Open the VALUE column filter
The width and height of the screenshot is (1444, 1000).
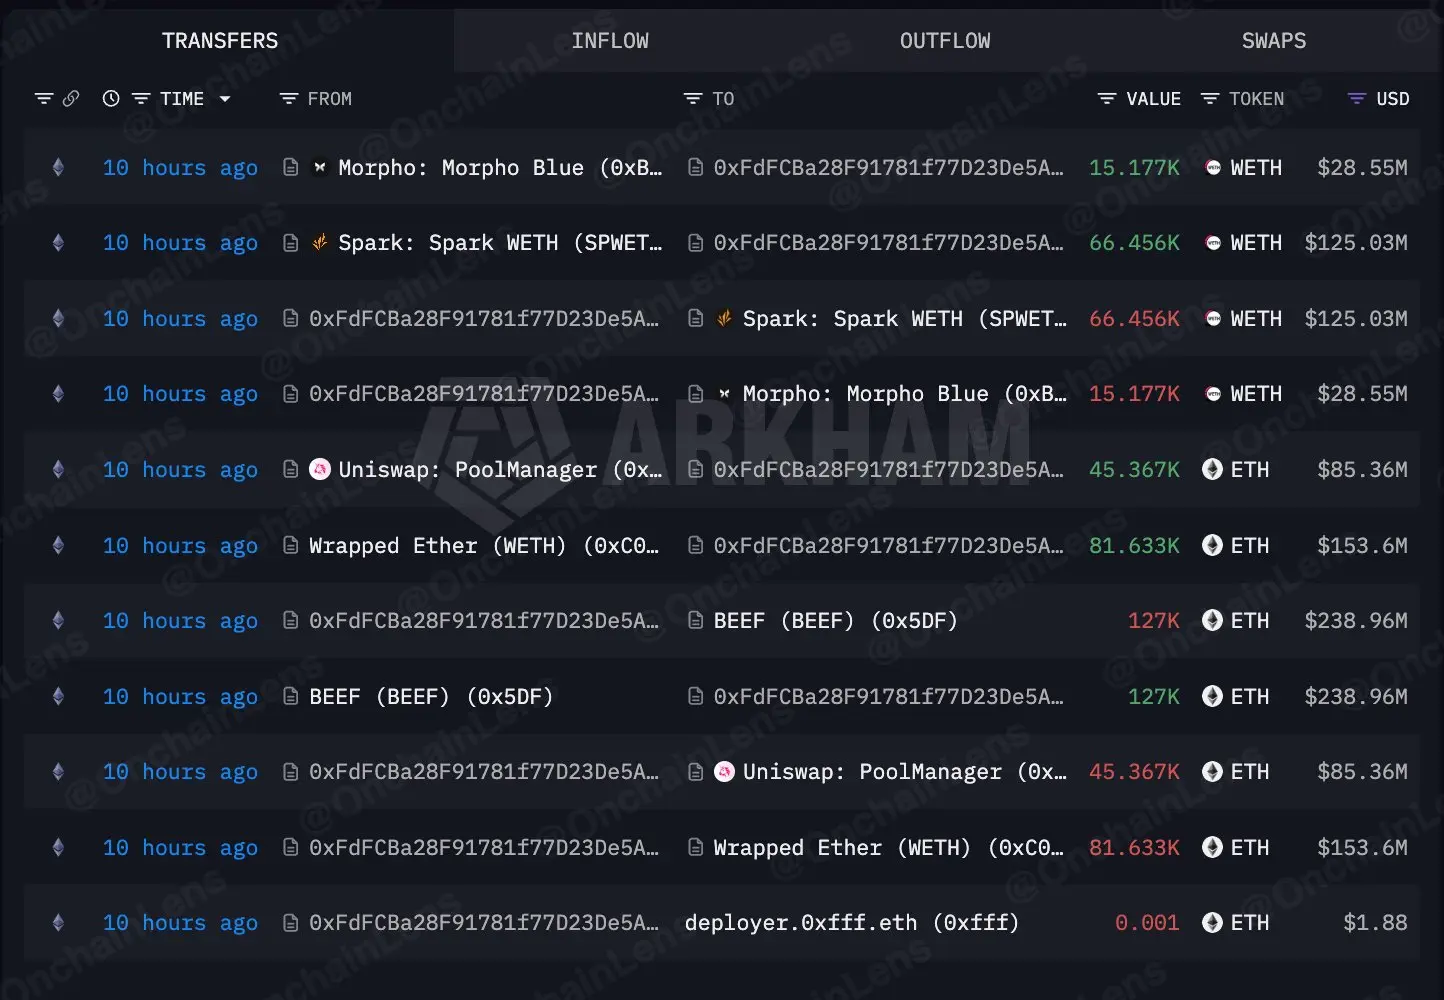point(1107,99)
